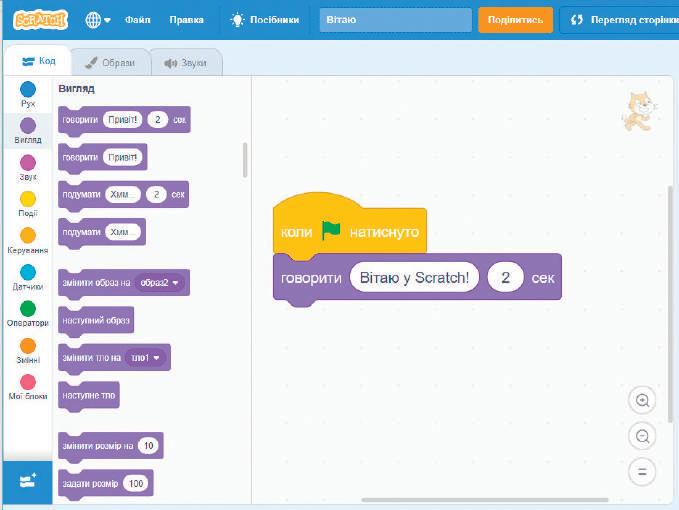Click the Вигляд palette heading
The width and height of the screenshot is (679, 510).
(x=77, y=88)
